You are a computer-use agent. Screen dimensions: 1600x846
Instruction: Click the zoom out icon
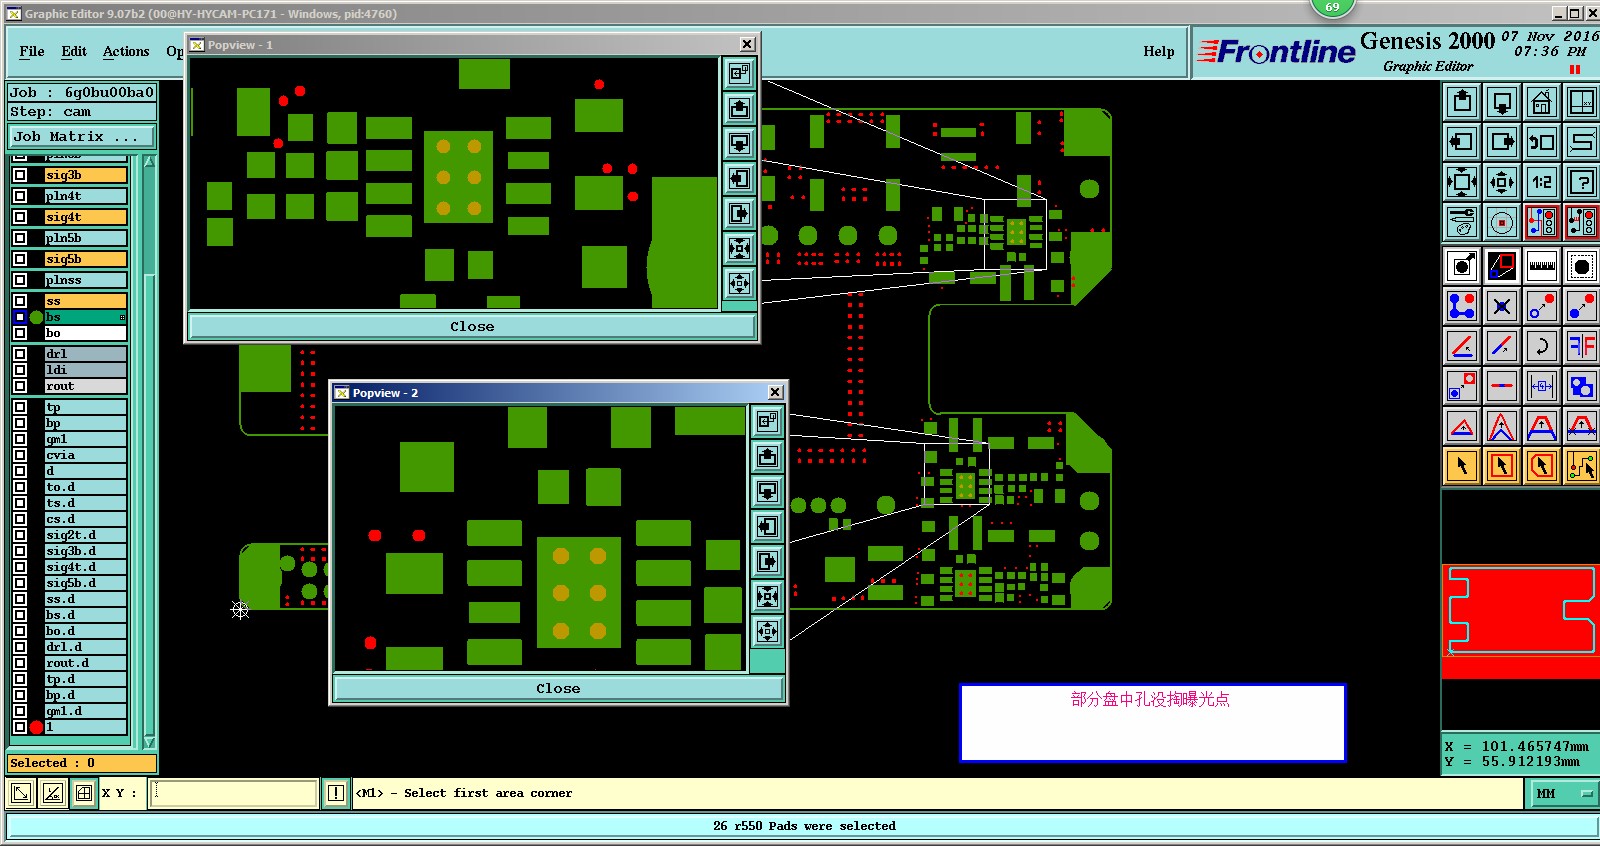coord(1502,182)
